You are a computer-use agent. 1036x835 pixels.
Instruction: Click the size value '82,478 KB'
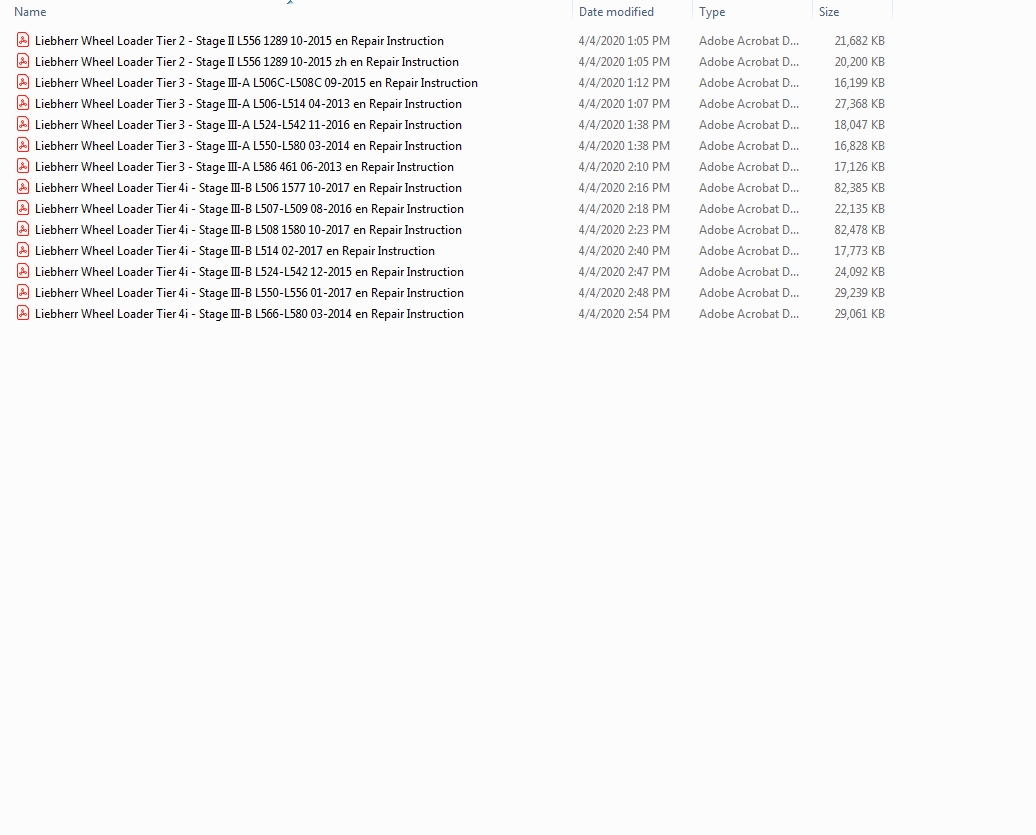[x=860, y=230]
